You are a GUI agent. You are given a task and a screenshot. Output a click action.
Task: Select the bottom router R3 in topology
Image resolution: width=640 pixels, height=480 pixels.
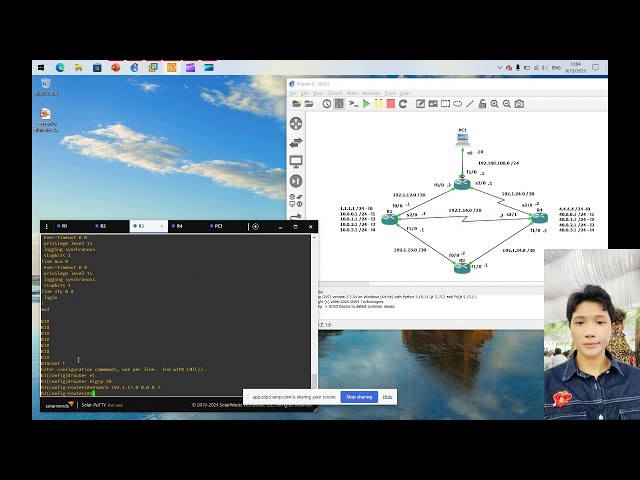(462, 268)
